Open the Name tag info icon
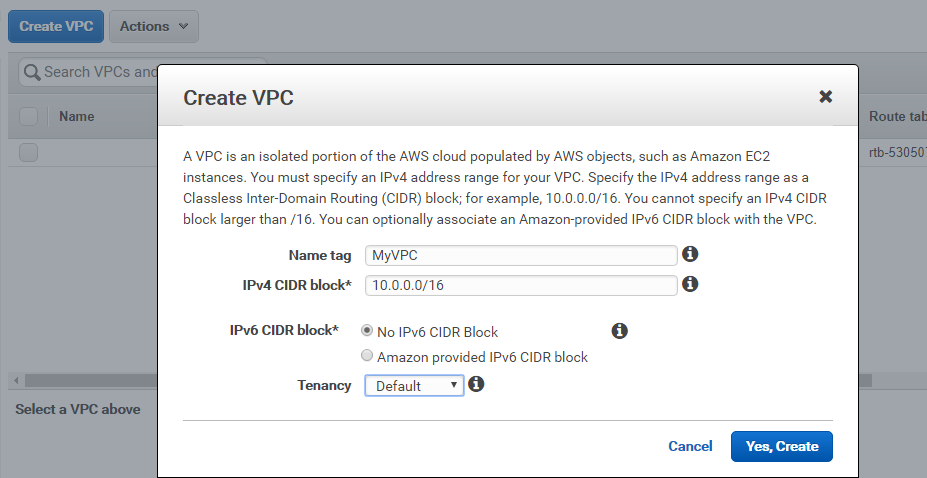 pos(690,254)
